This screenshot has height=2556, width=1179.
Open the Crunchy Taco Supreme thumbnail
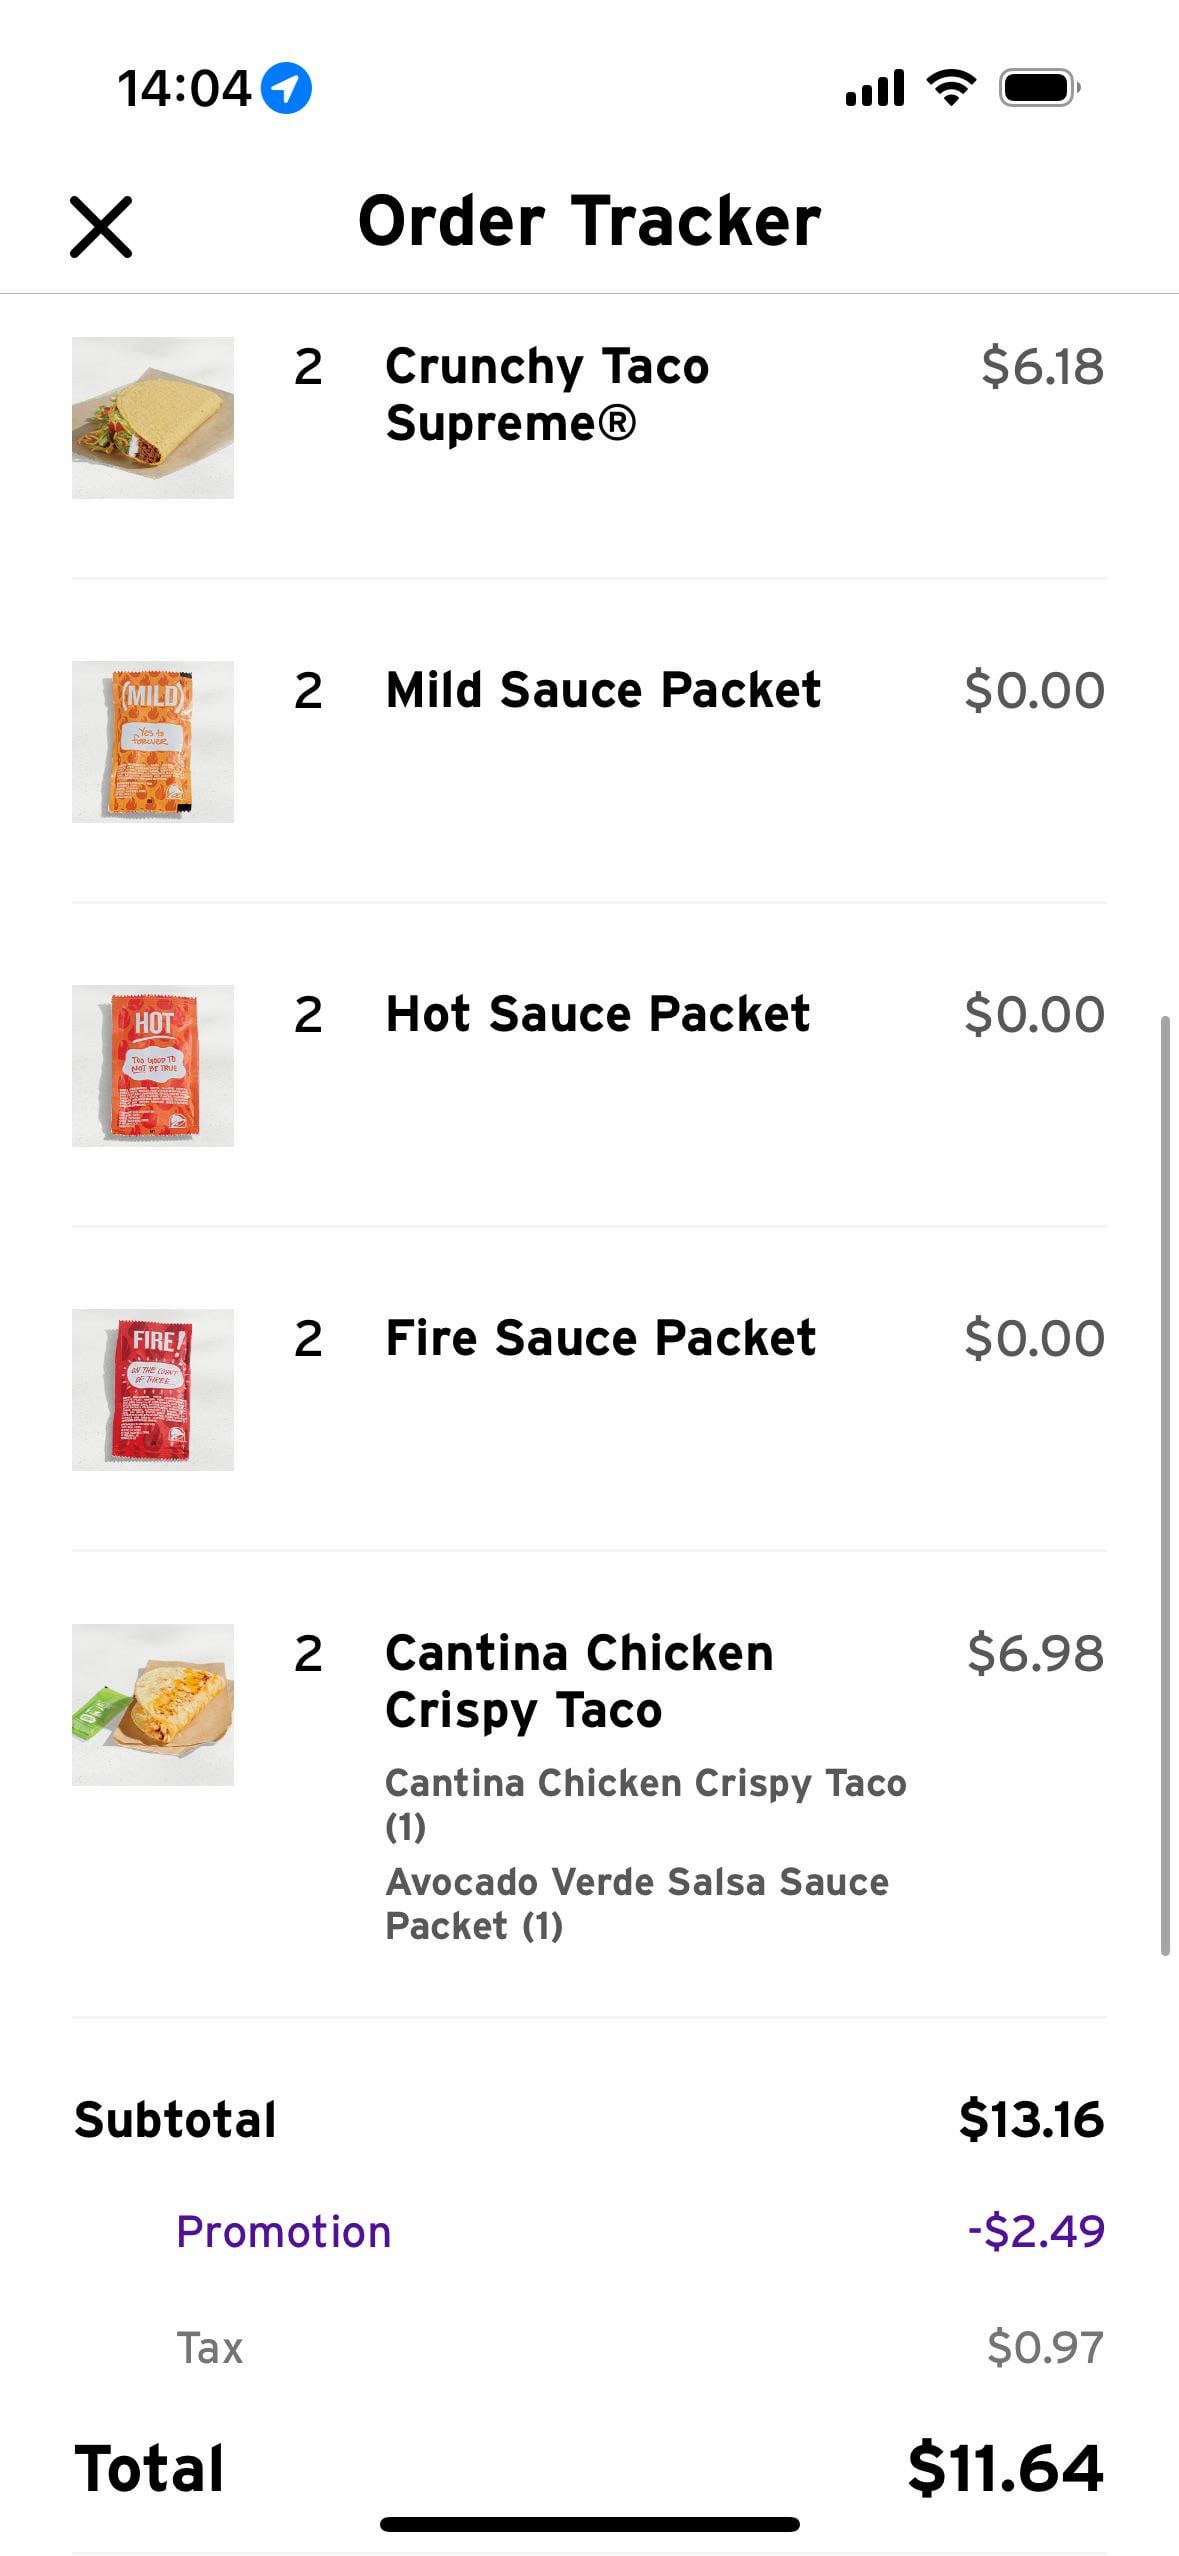click(153, 418)
